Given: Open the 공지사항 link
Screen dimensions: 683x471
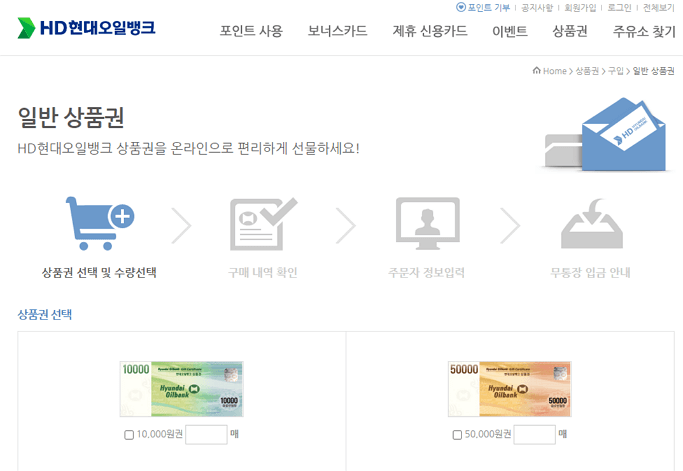Looking at the screenshot, I should 537,7.
